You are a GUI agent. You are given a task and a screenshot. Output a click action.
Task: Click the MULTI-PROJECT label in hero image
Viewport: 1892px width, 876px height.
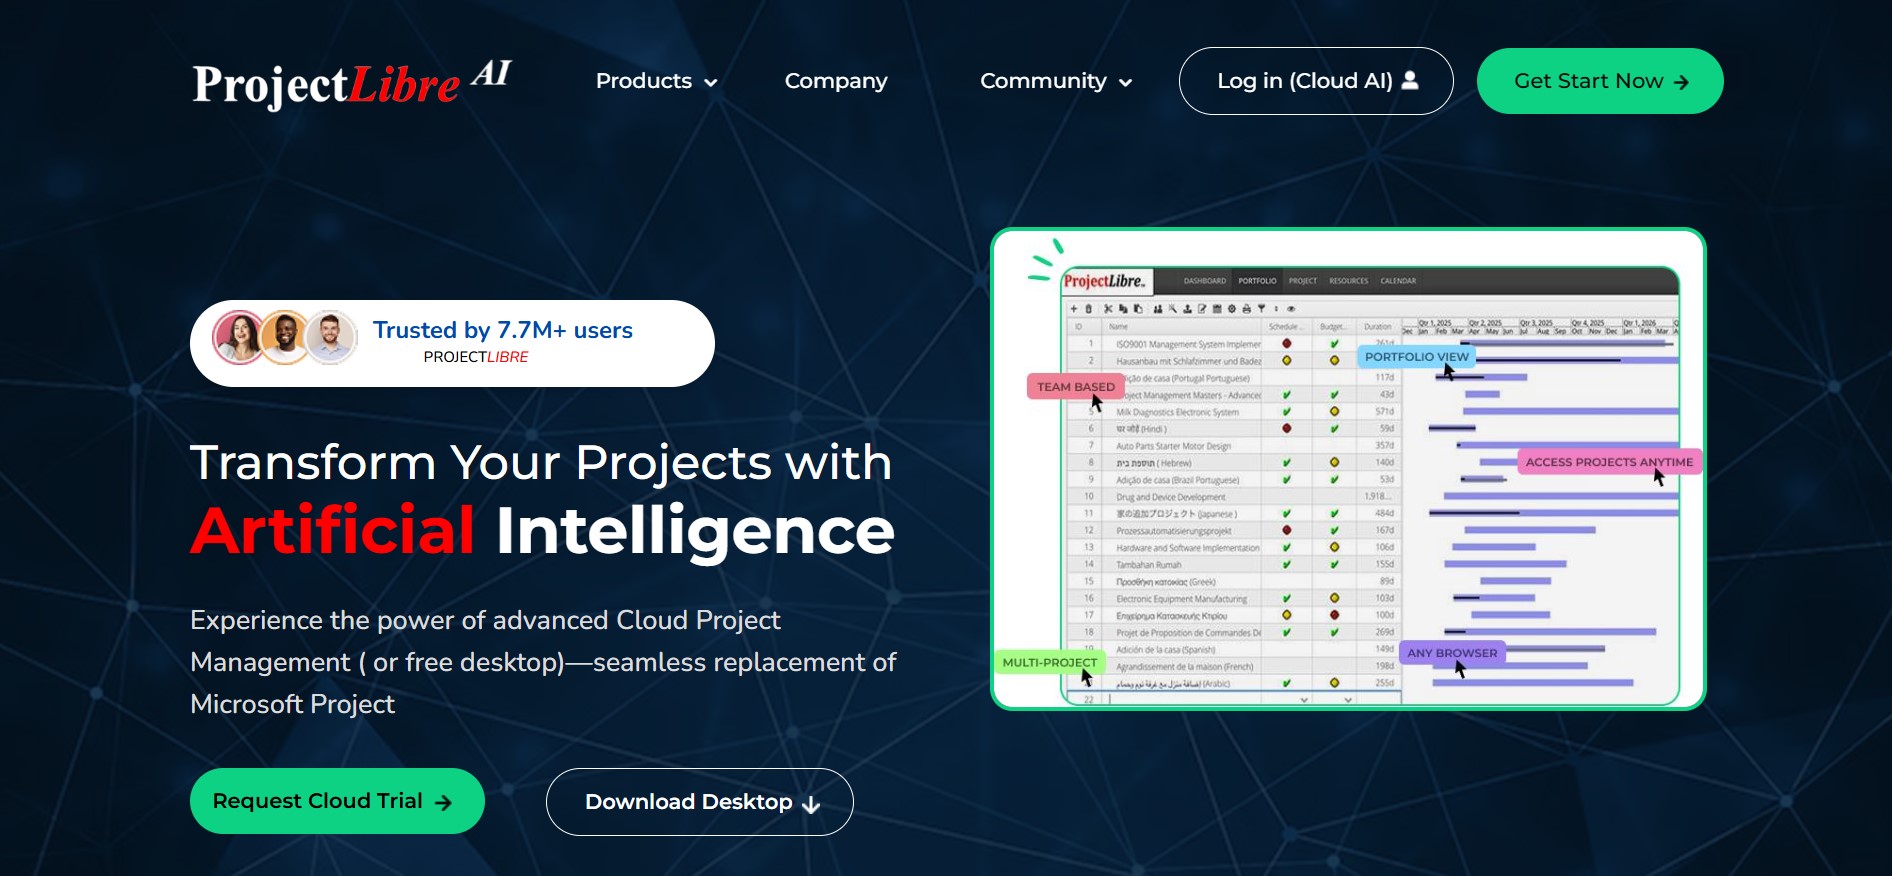[1049, 662]
